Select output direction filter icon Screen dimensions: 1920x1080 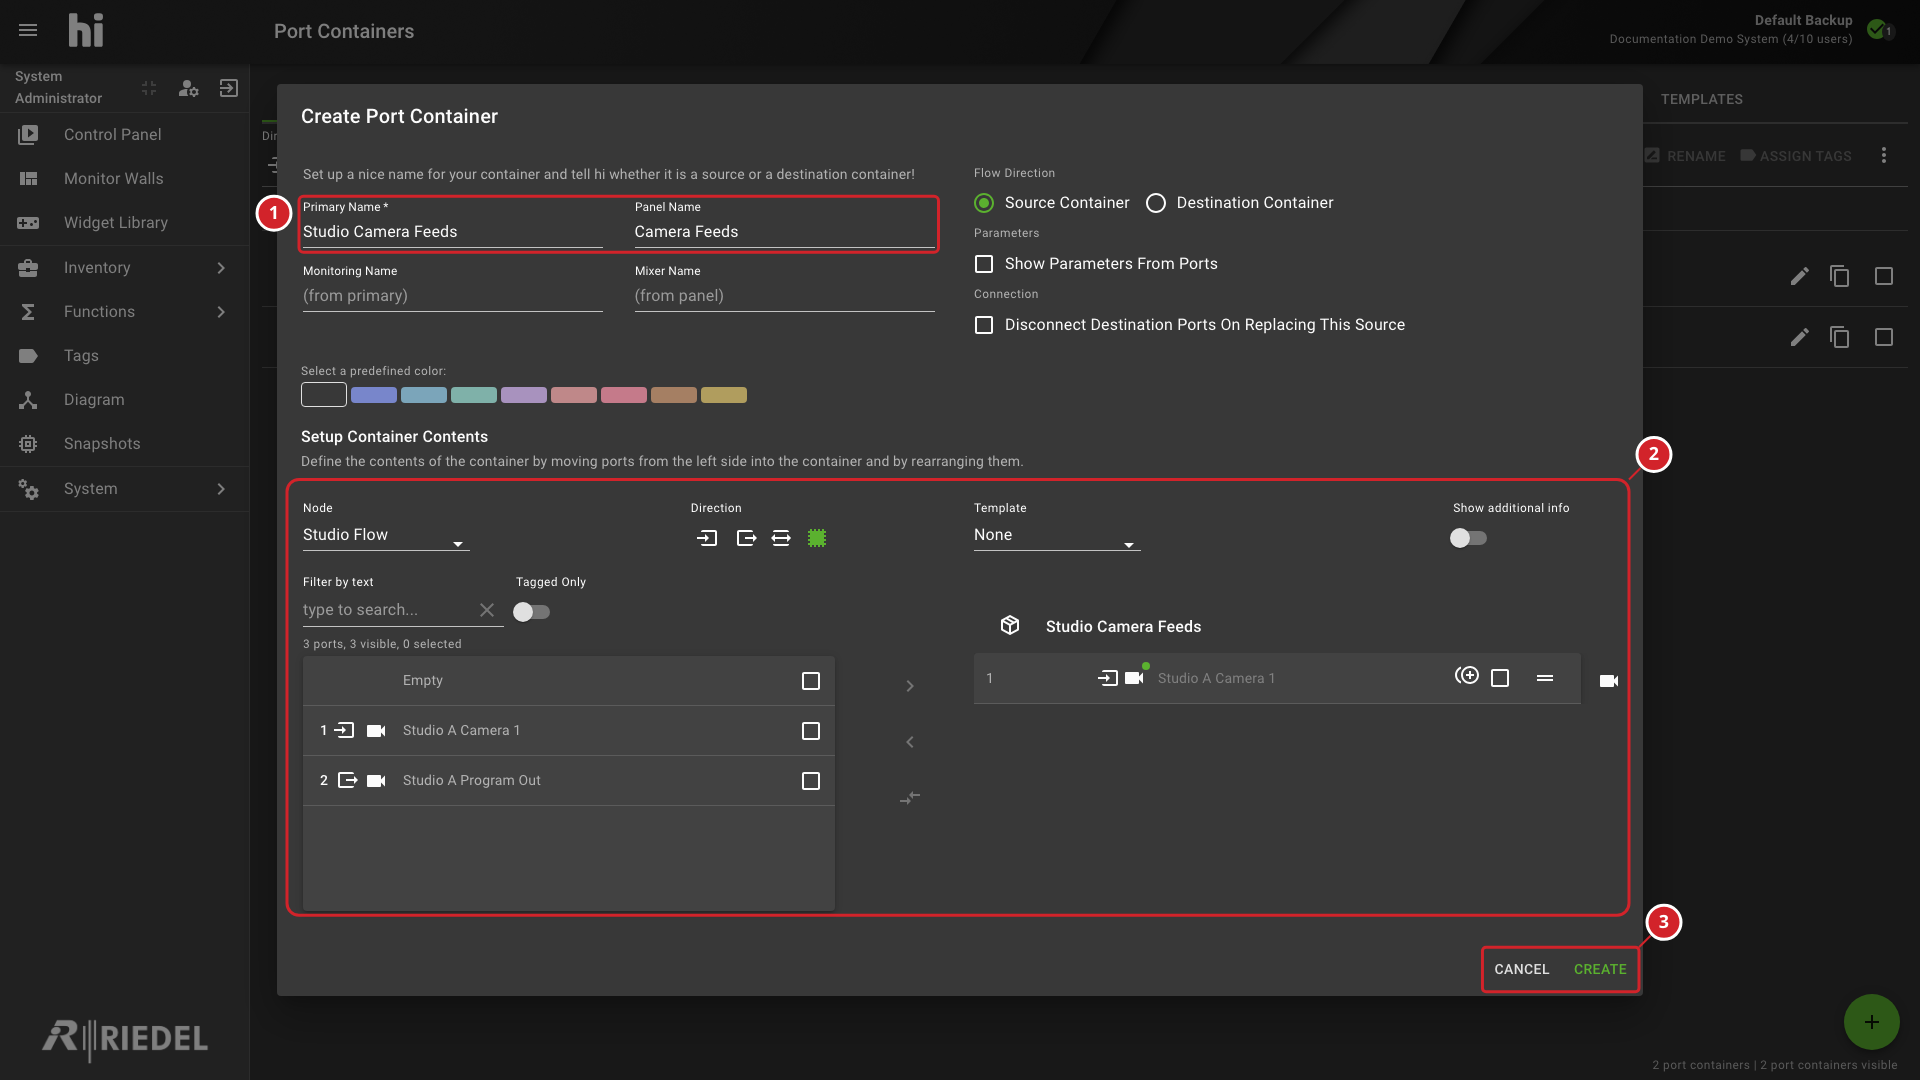click(746, 538)
